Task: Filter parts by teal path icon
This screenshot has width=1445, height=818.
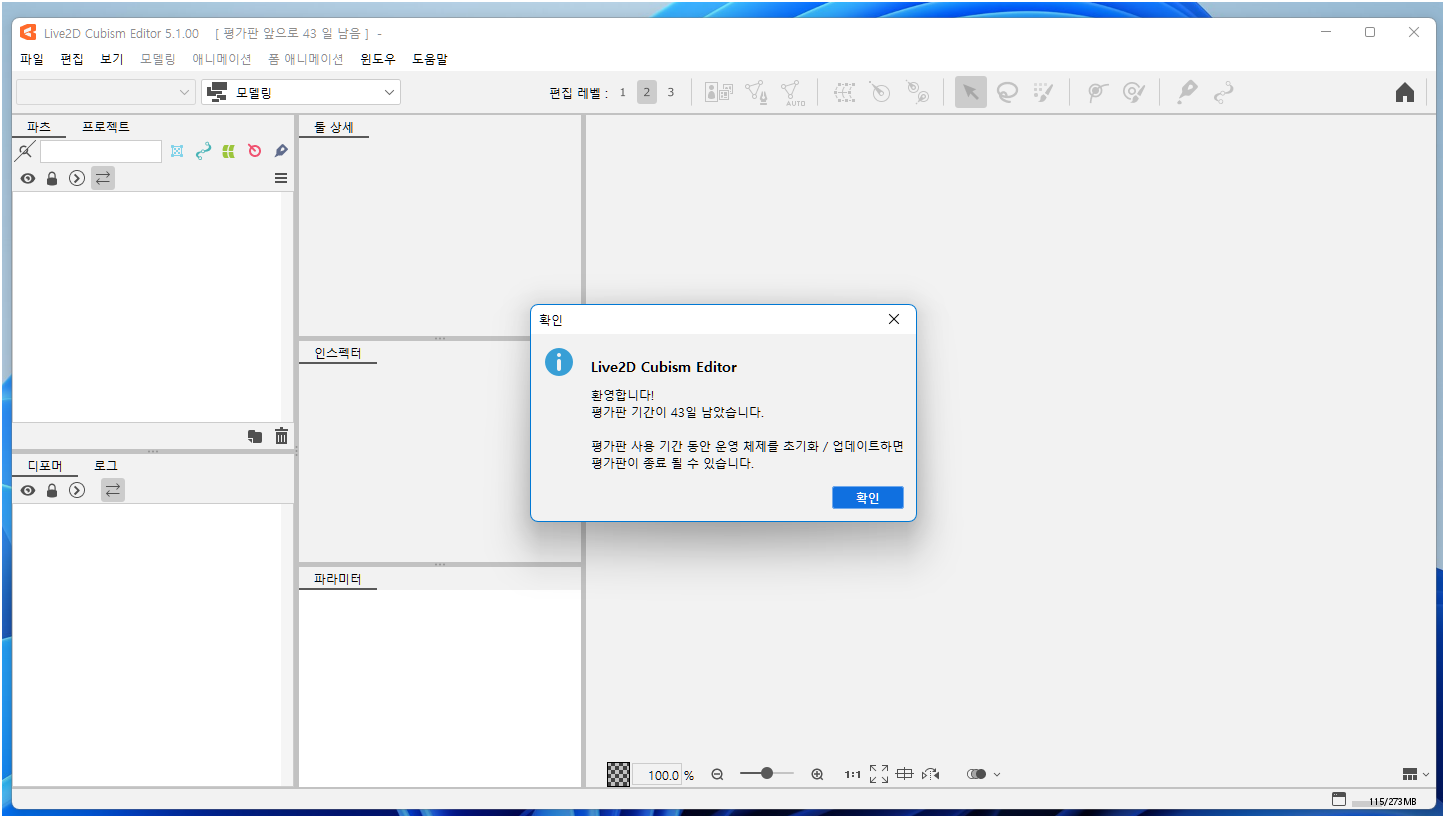Action: 203,151
